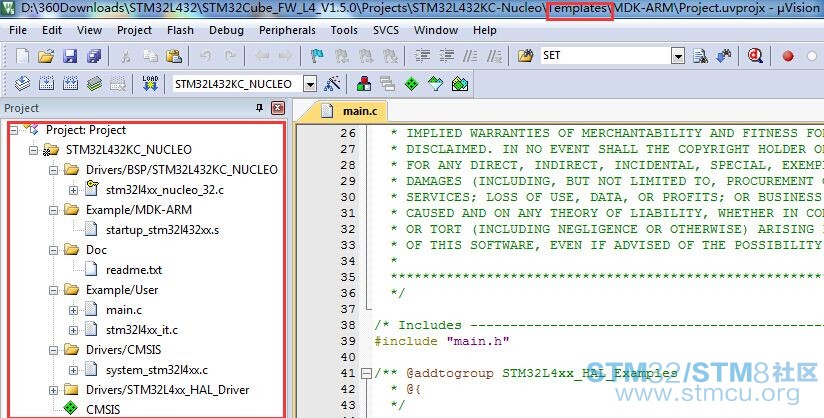Download to flash with the LOAD icon
The image size is (824, 418).
point(150,84)
